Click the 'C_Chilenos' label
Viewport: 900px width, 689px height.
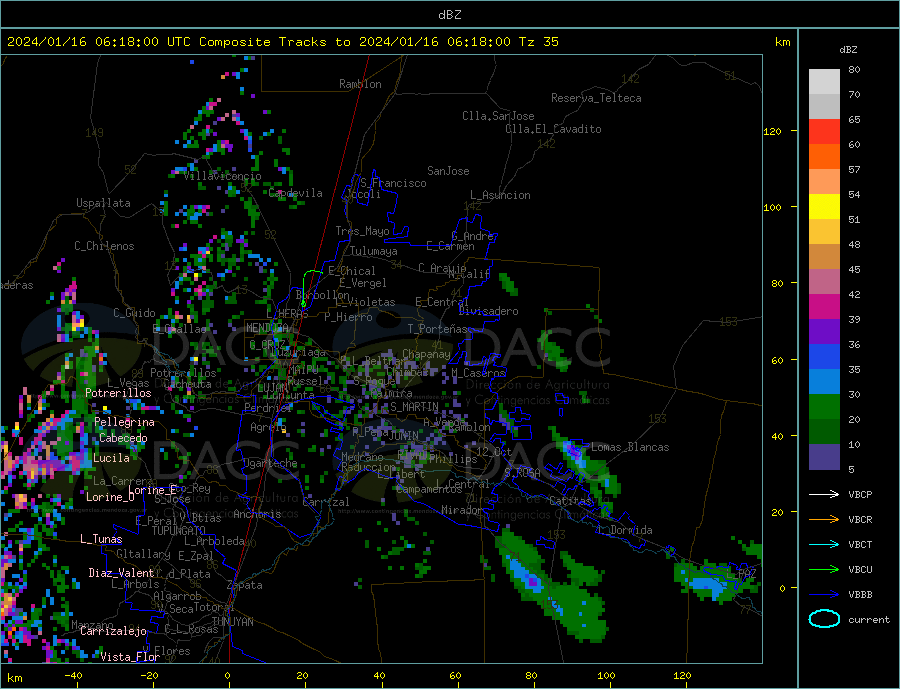[104, 246]
